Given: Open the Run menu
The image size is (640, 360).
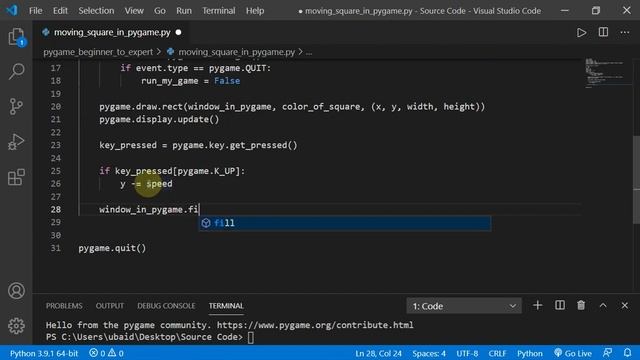Looking at the screenshot, I should tap(184, 11).
